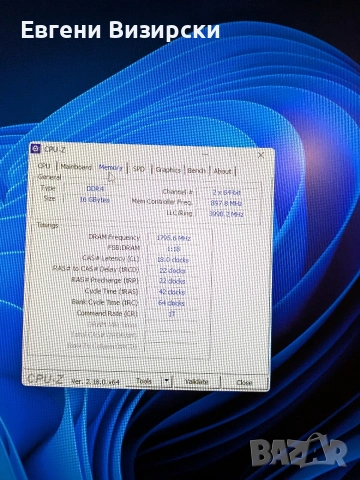
Task: Click the Tools button
Action: click(144, 381)
